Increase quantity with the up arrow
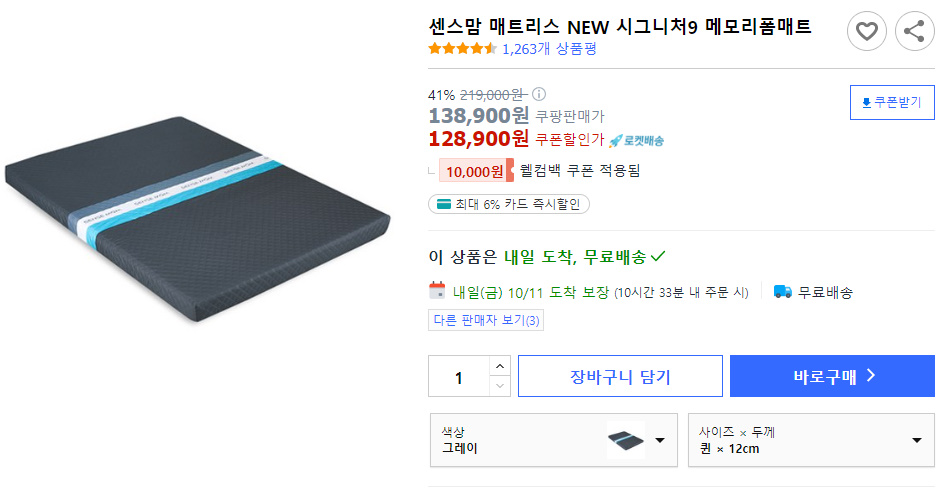This screenshot has width=937, height=488. point(500,366)
